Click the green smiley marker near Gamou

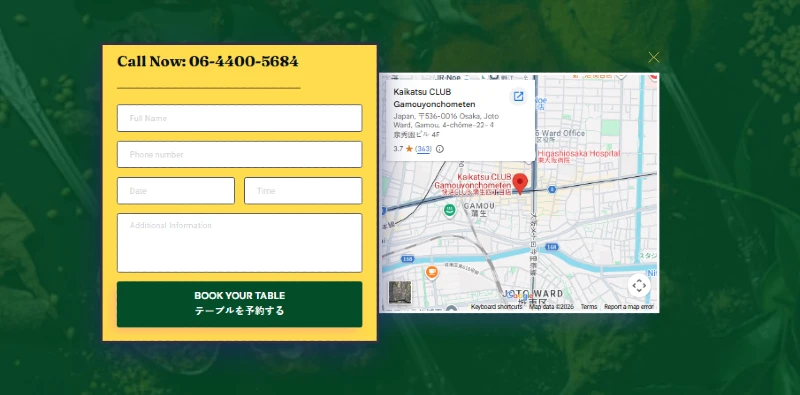449,210
